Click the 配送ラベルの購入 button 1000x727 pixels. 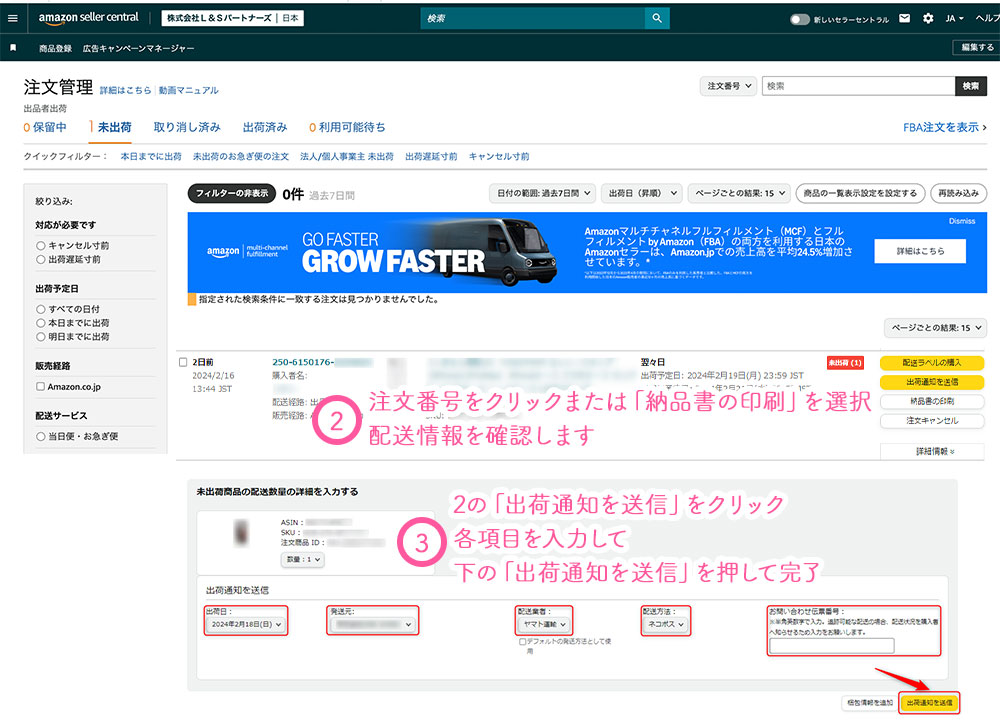point(931,363)
